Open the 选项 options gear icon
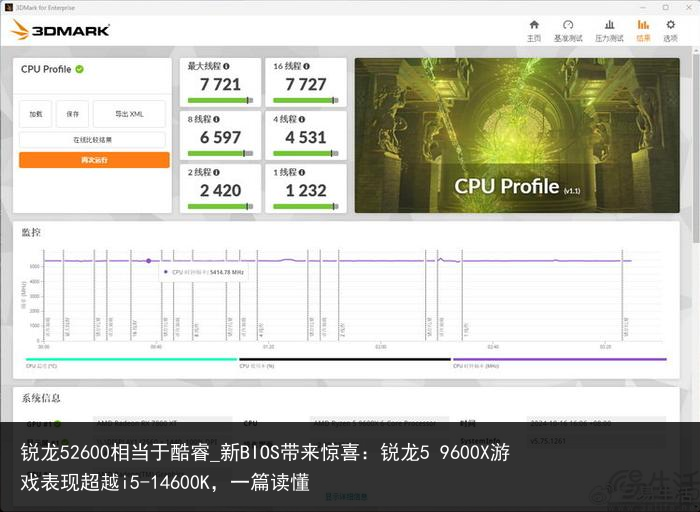Viewport: 700px width, 512px height. click(x=671, y=25)
